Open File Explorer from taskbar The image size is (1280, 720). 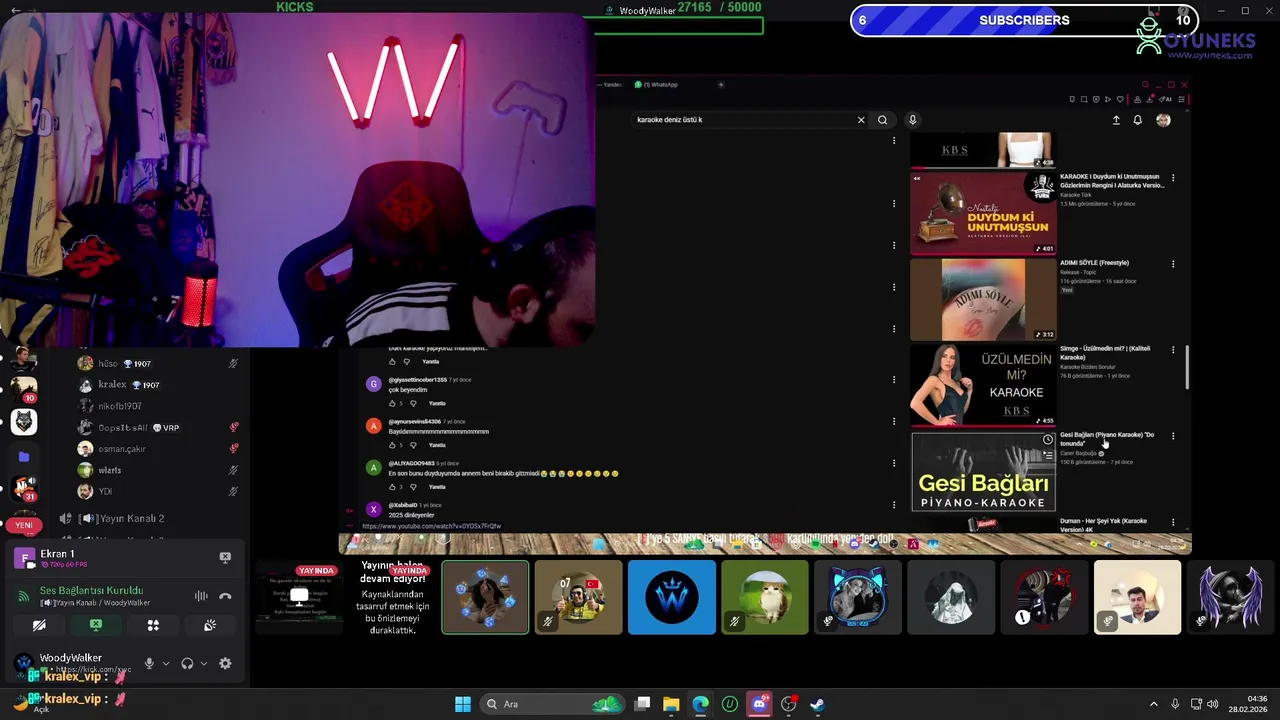[x=671, y=704]
